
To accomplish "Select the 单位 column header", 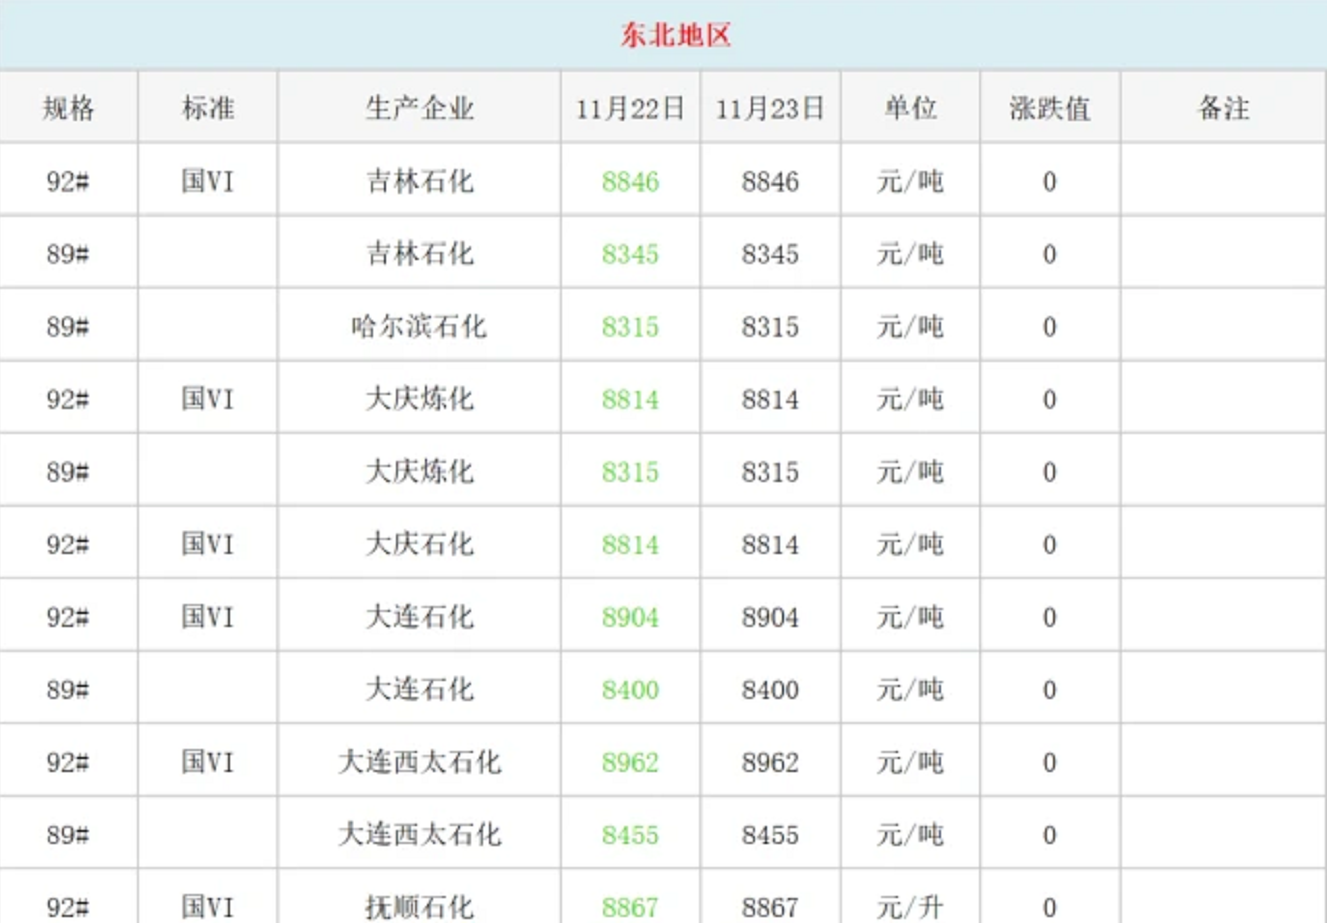I will (x=910, y=108).
